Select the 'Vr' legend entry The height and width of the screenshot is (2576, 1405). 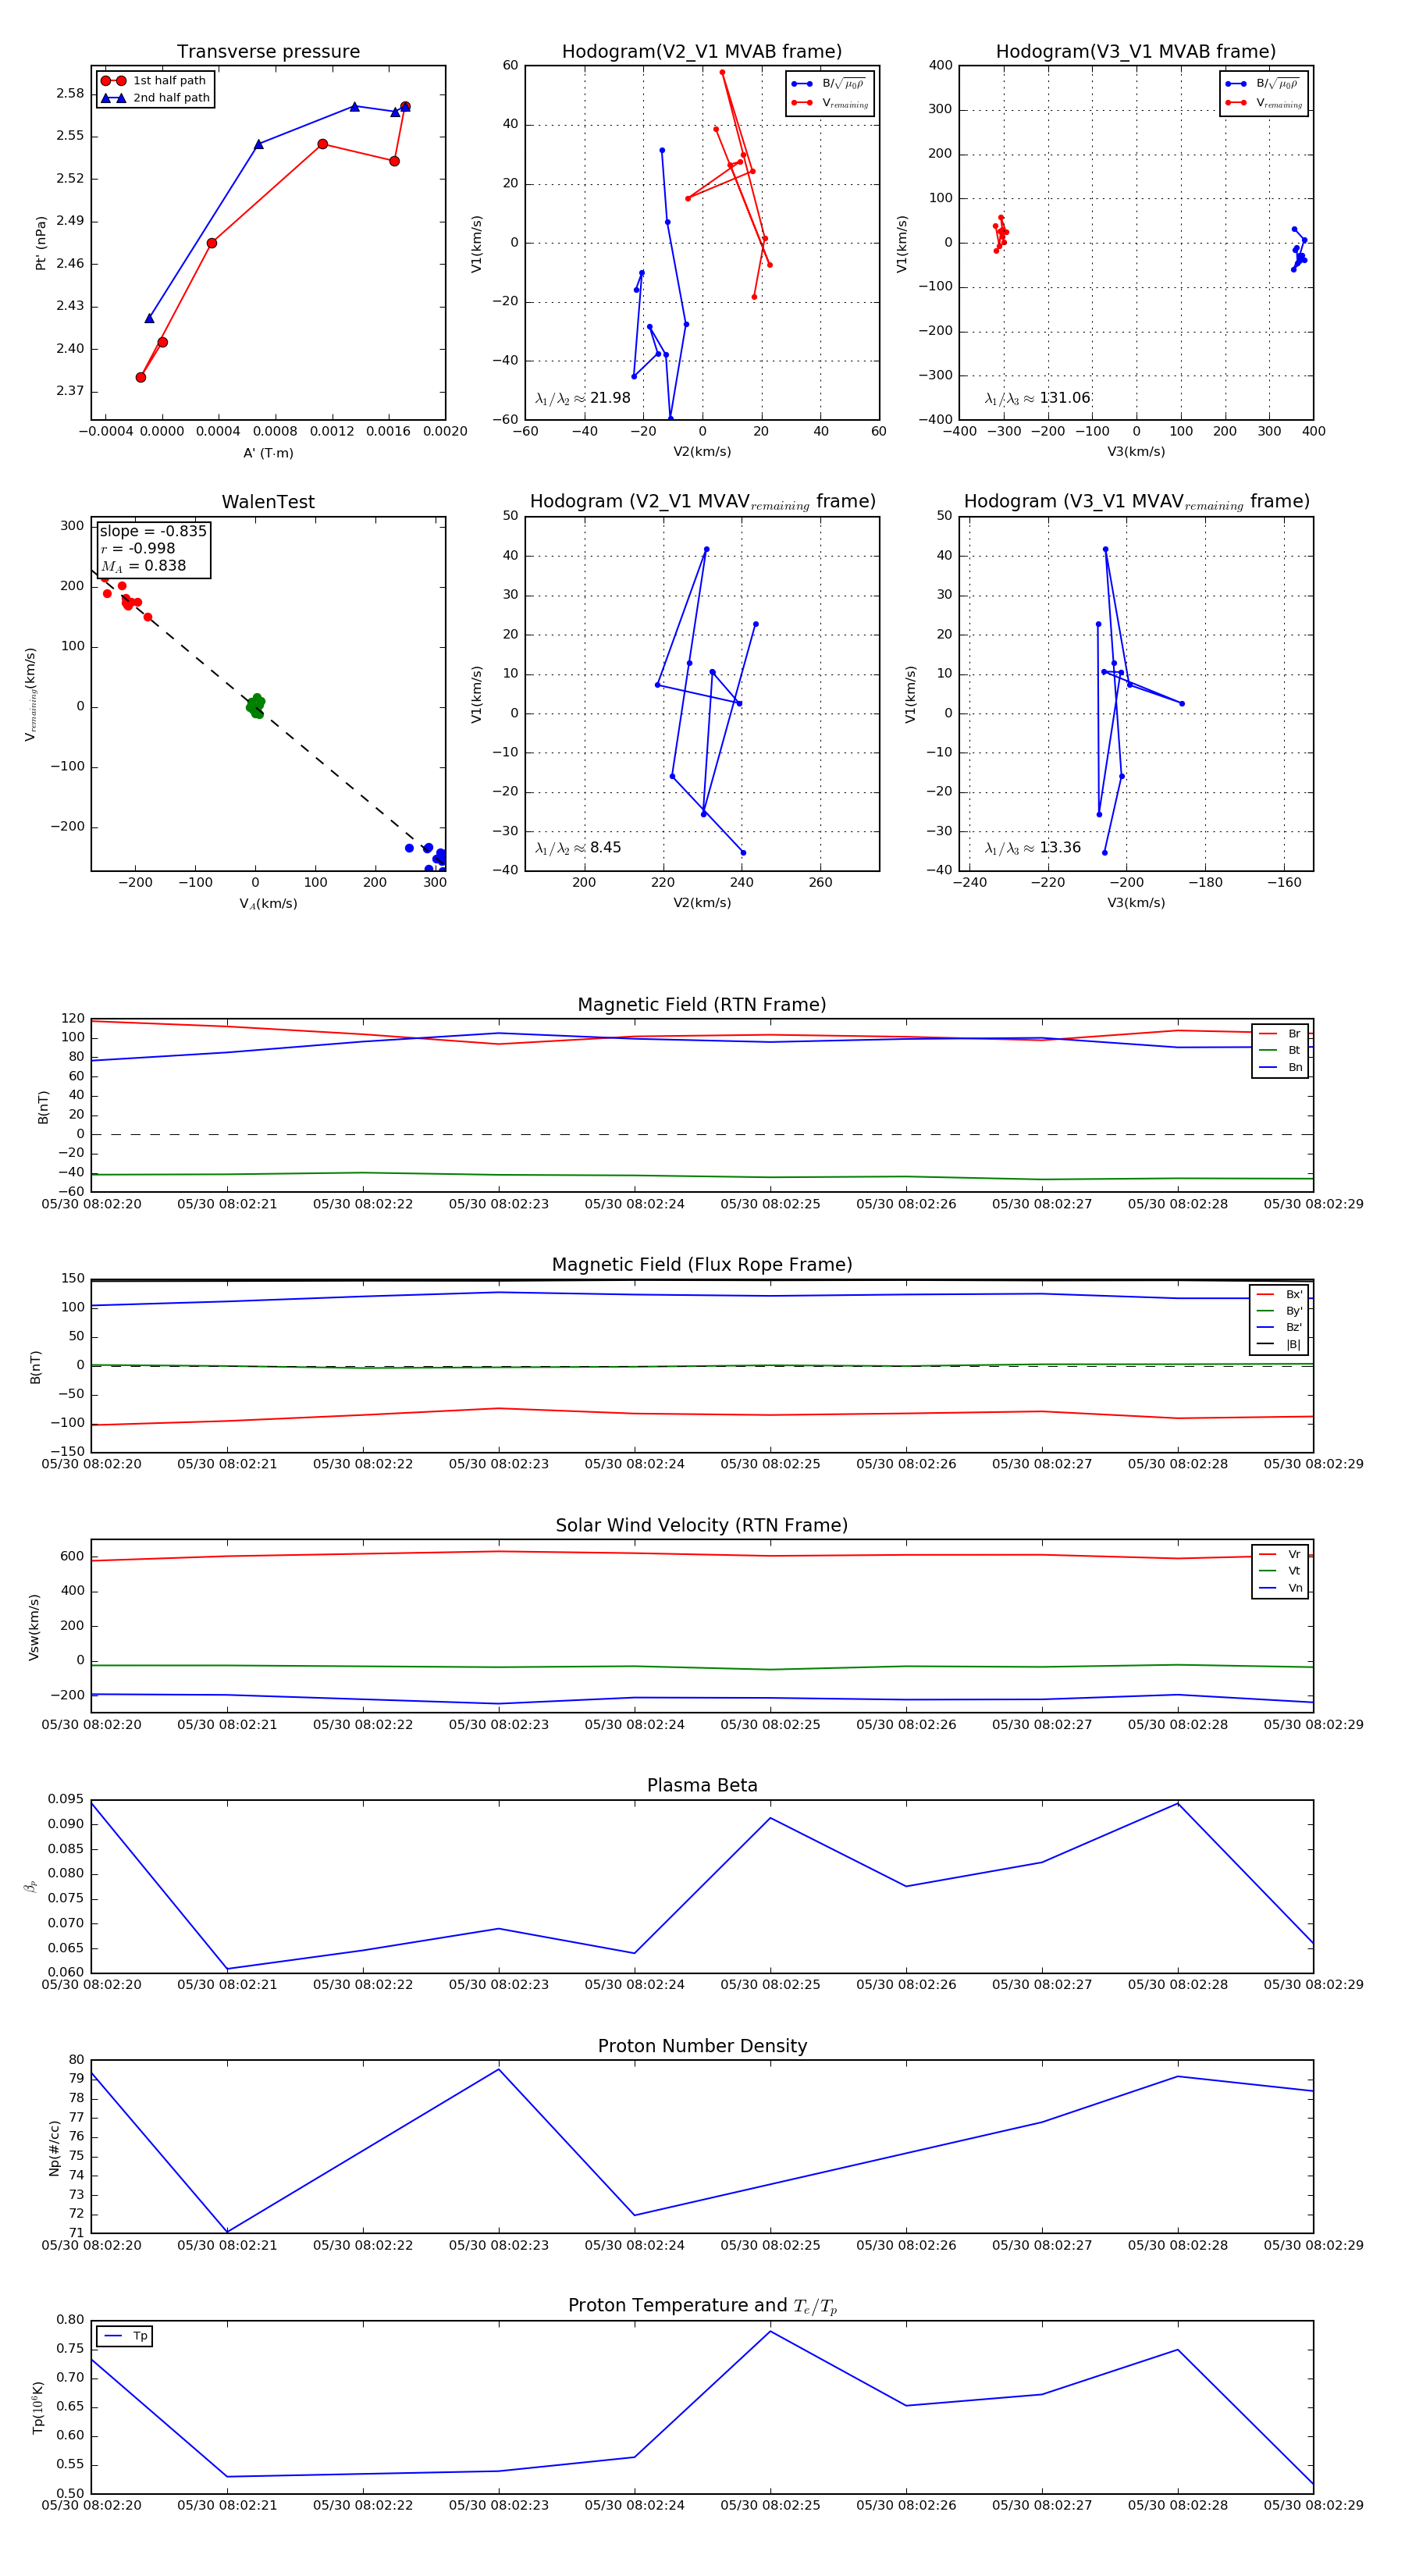(x=1280, y=1554)
